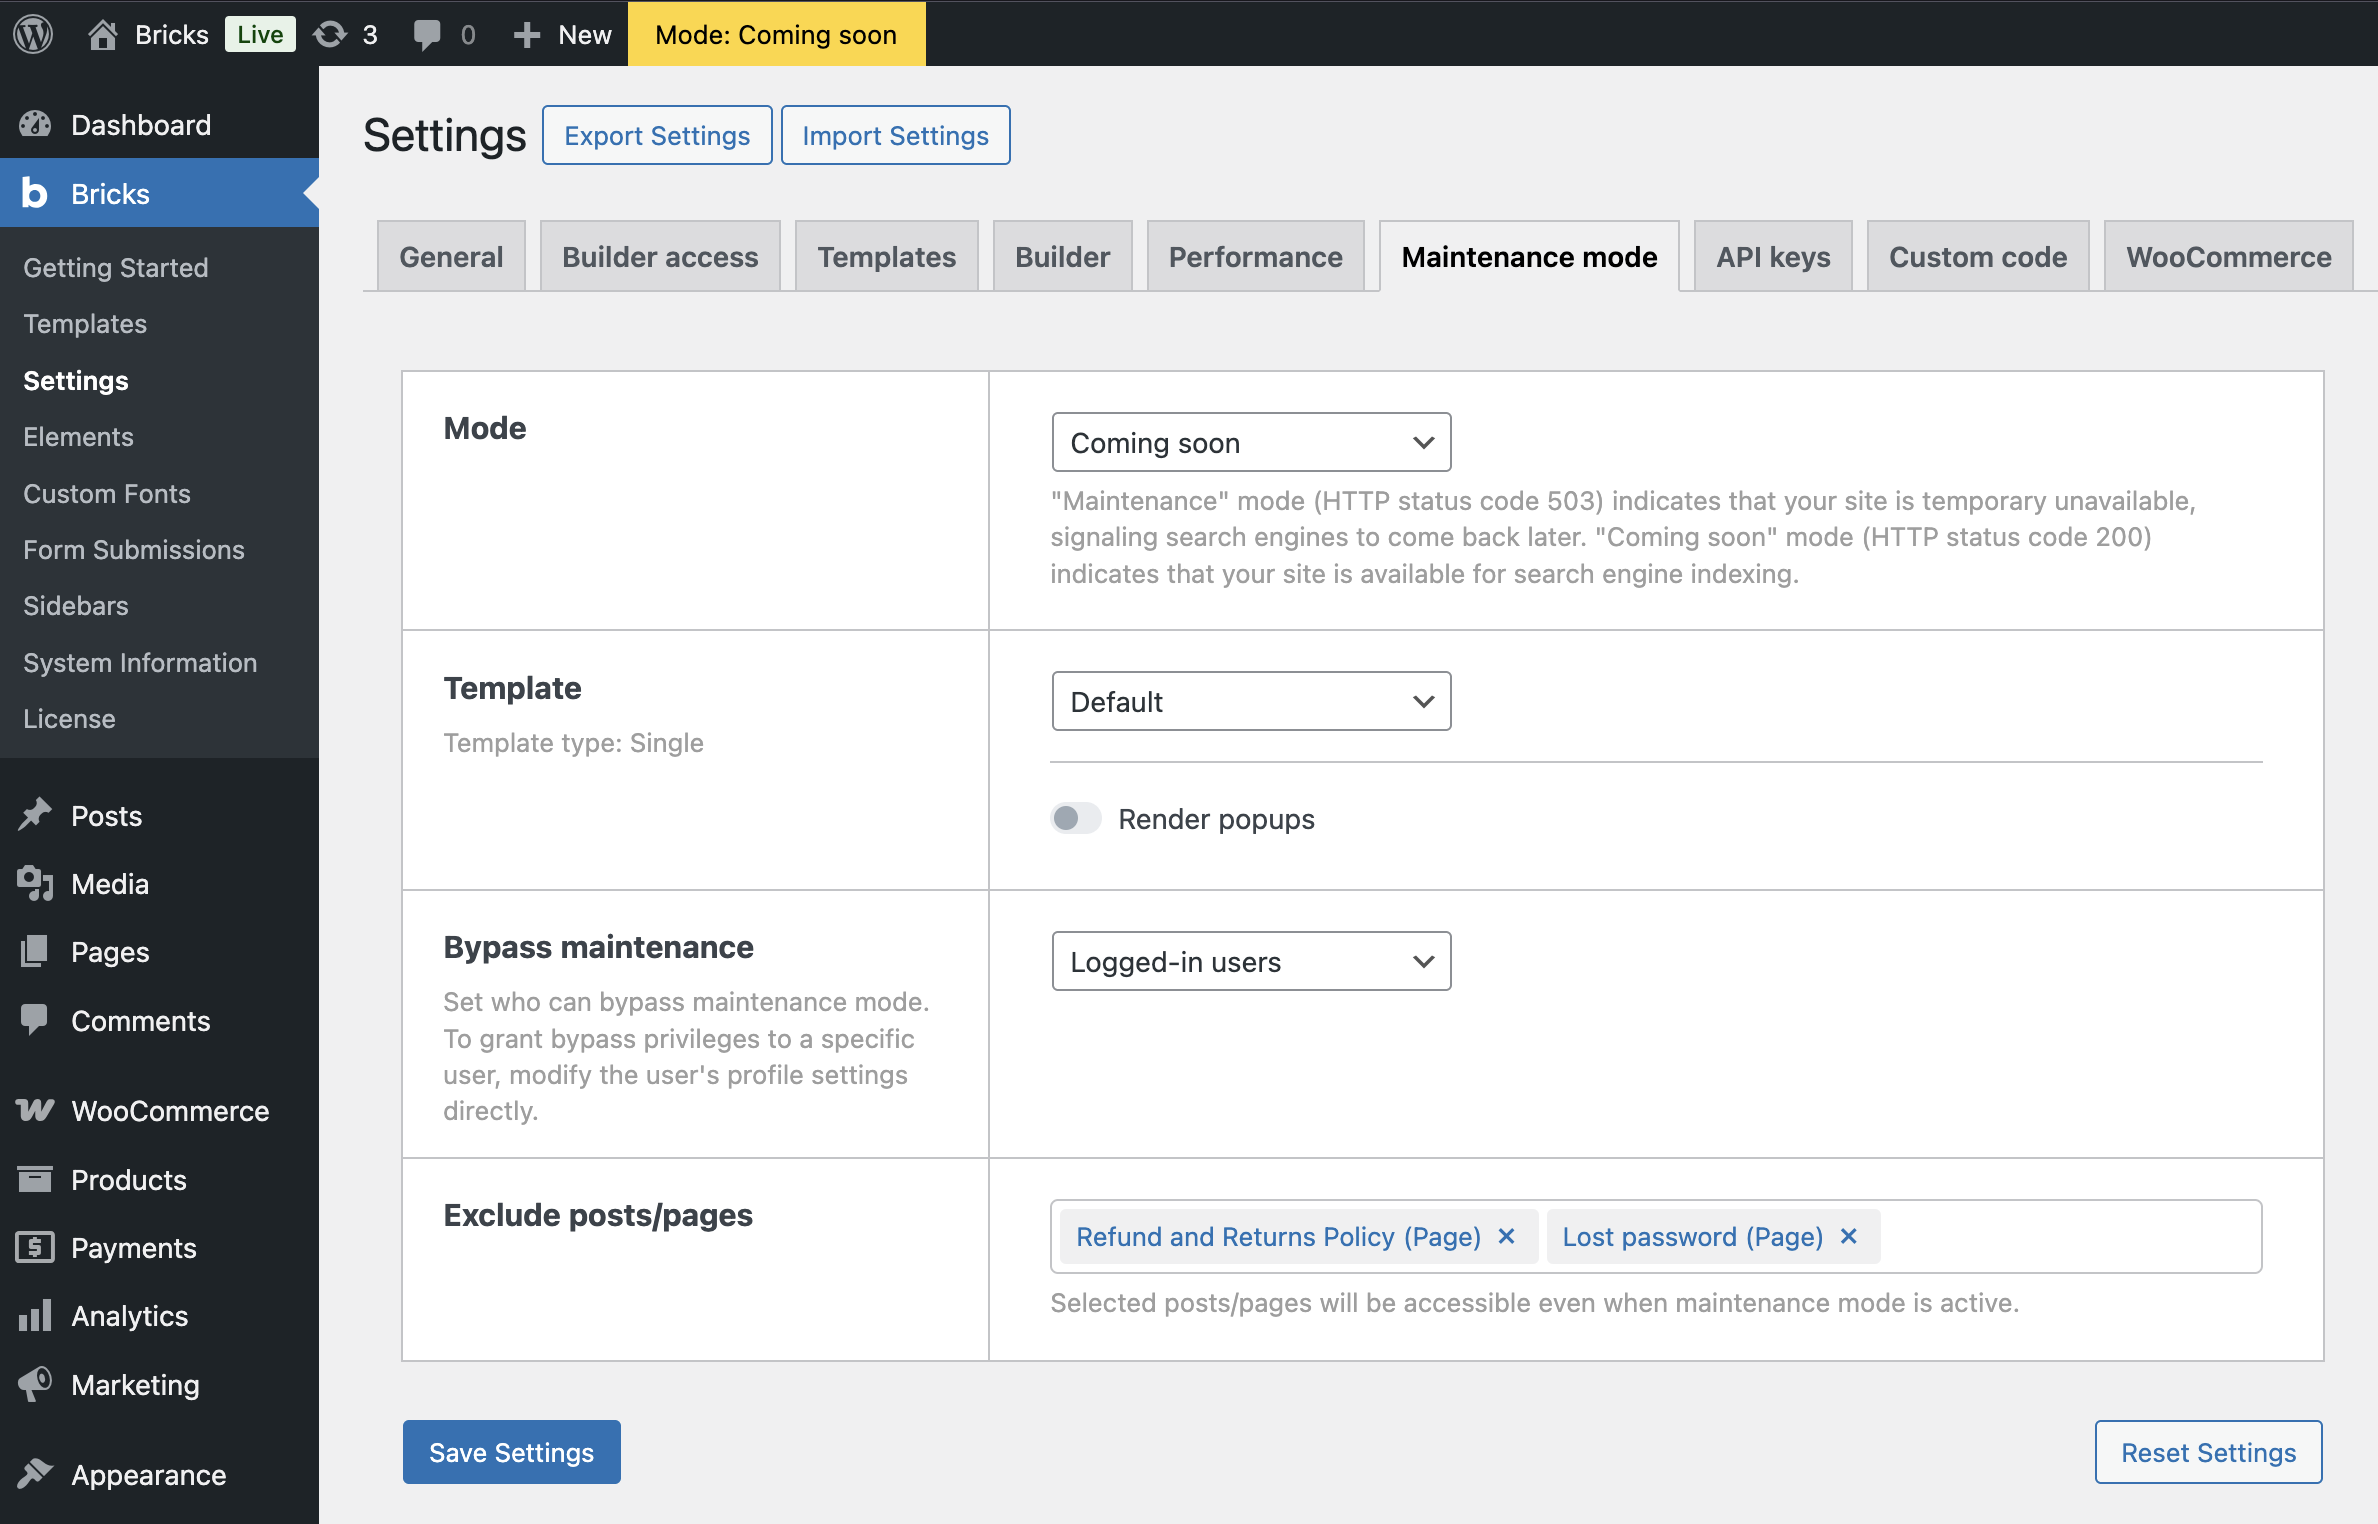This screenshot has height=1524, width=2378.
Task: Expand the Template Default dropdown
Action: pos(1250,701)
